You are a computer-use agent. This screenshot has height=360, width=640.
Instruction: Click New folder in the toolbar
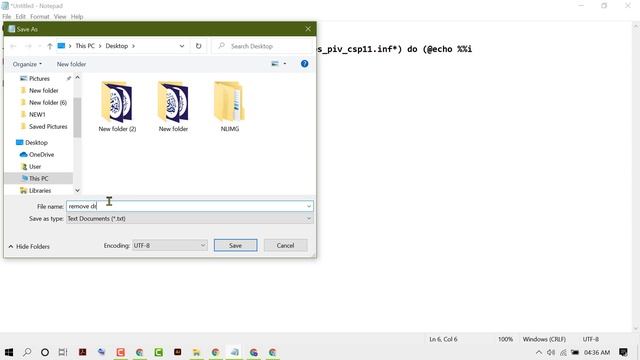coord(71,64)
